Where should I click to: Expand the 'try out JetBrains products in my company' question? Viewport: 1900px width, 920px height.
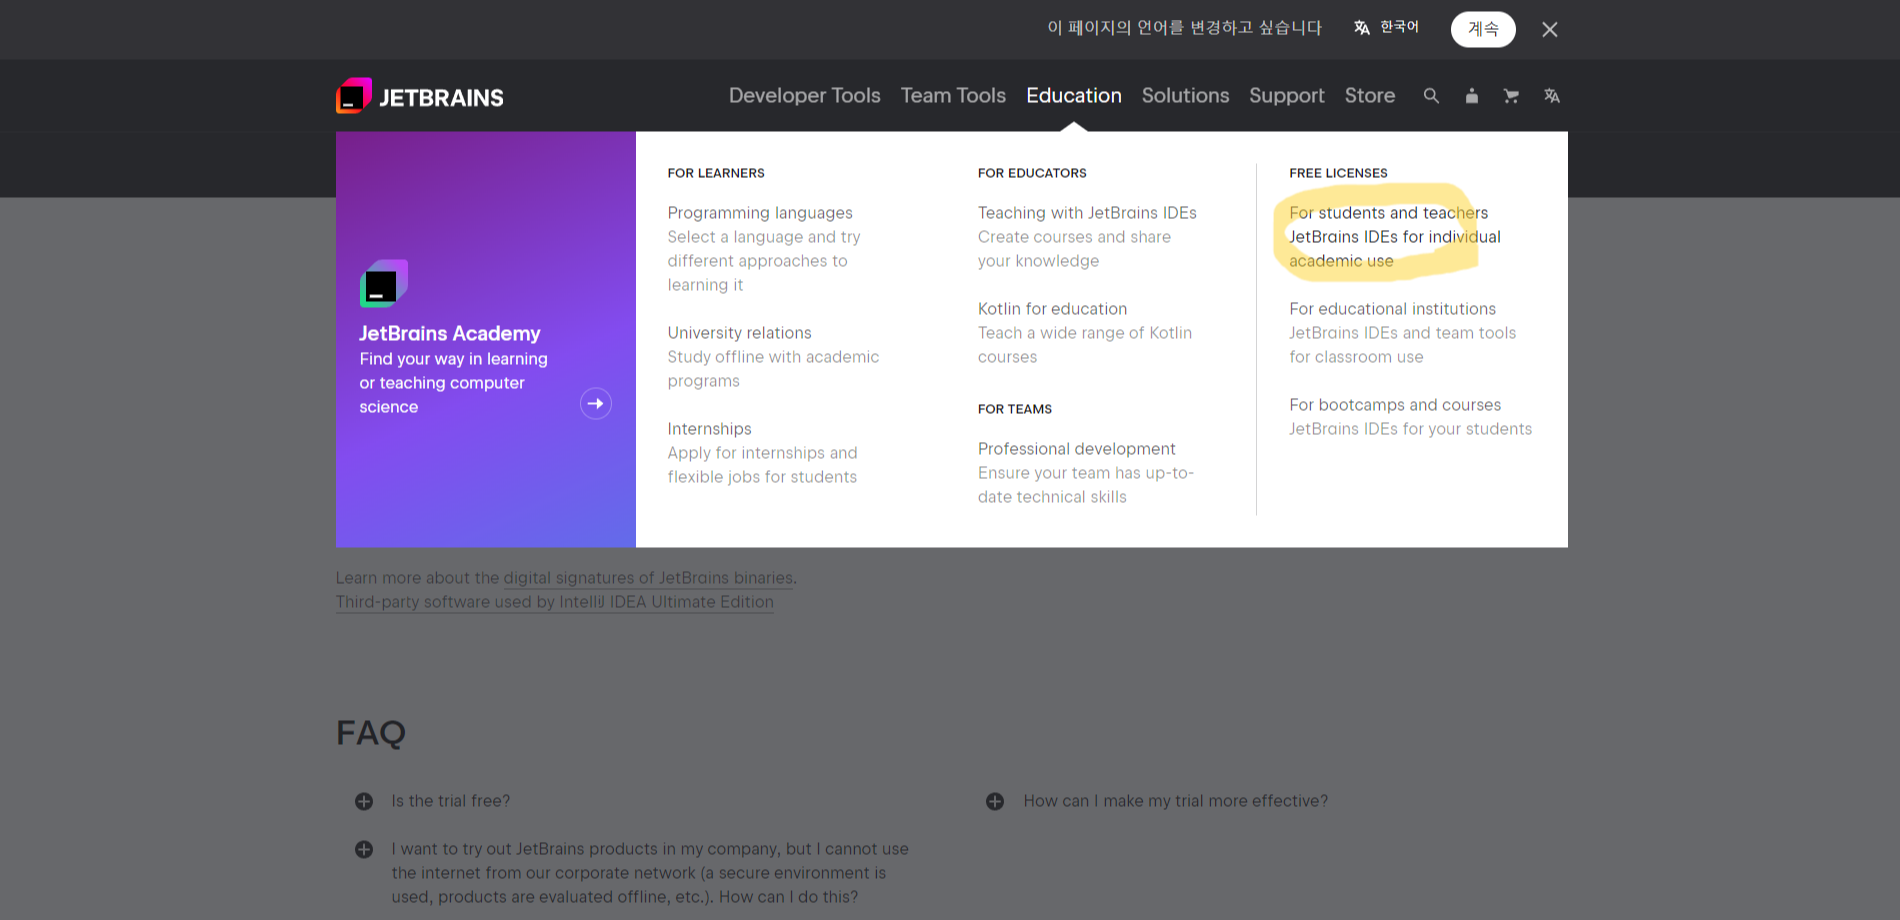(364, 849)
